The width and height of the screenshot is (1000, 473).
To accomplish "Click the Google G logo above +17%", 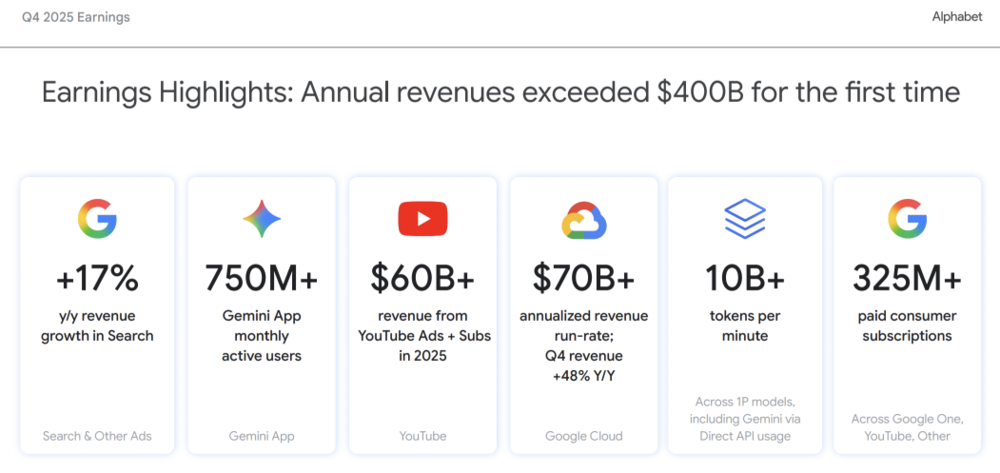I will pyautogui.click(x=97, y=218).
